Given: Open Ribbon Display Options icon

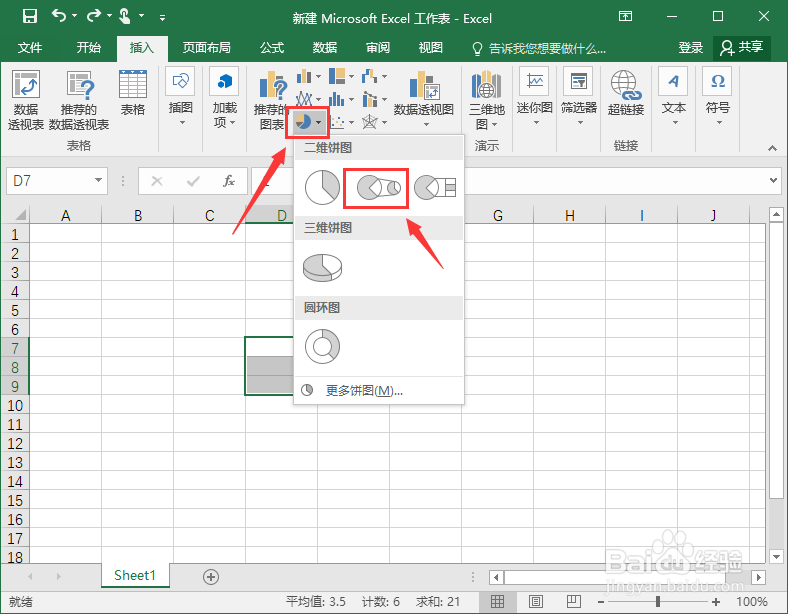Looking at the screenshot, I should [x=625, y=16].
